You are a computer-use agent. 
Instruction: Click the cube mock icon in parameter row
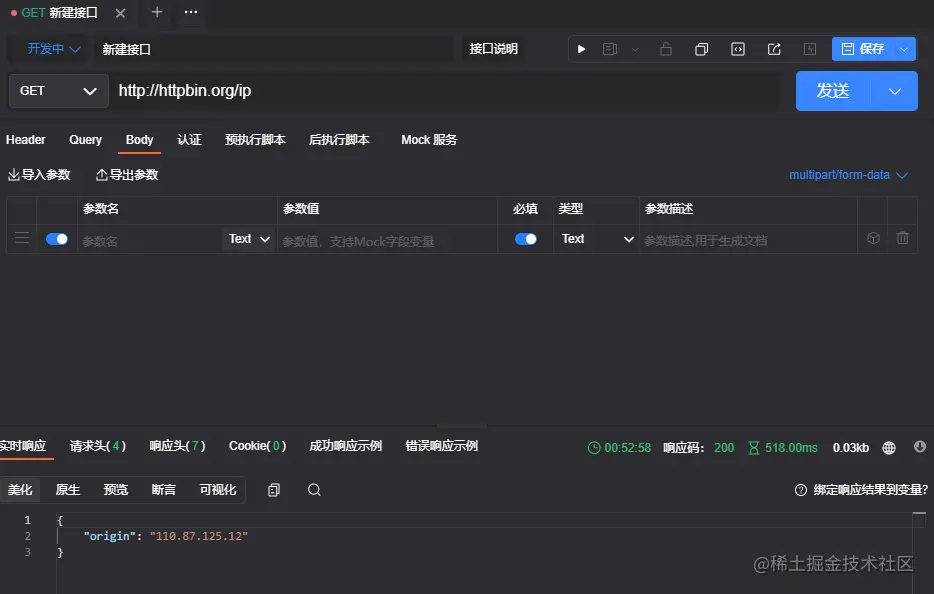click(x=873, y=238)
